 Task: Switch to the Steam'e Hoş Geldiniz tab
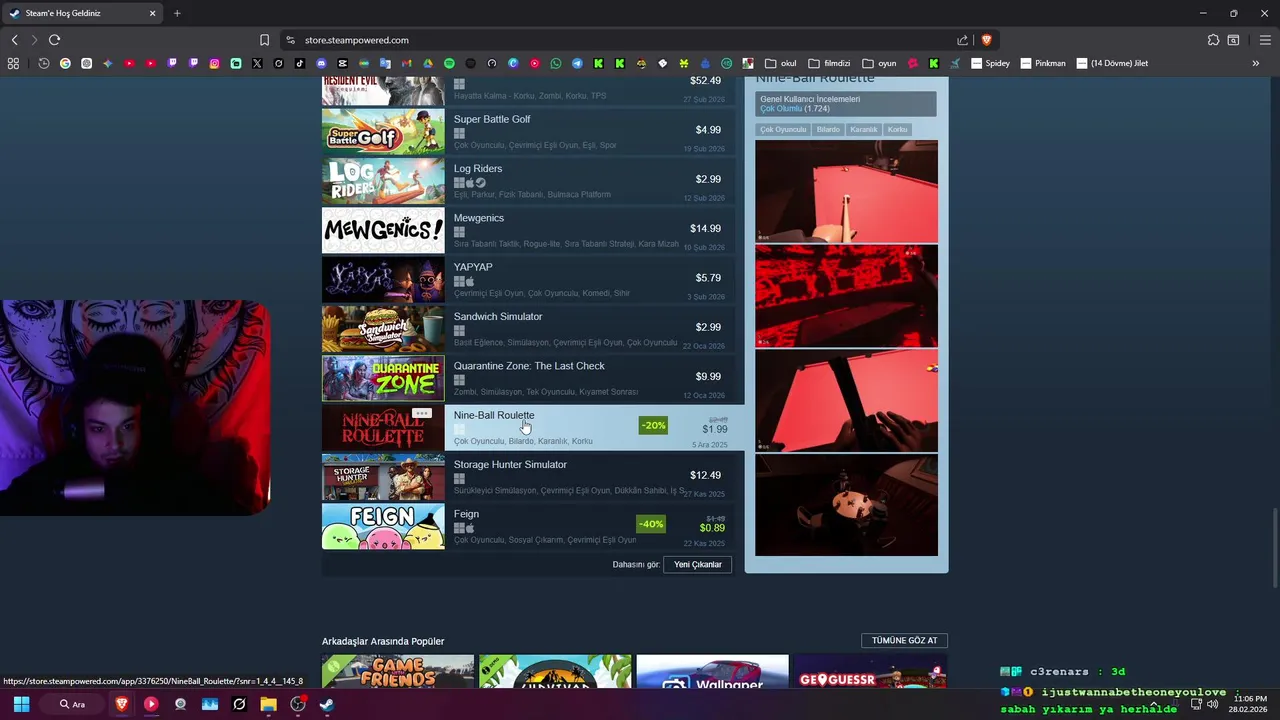[83, 13]
